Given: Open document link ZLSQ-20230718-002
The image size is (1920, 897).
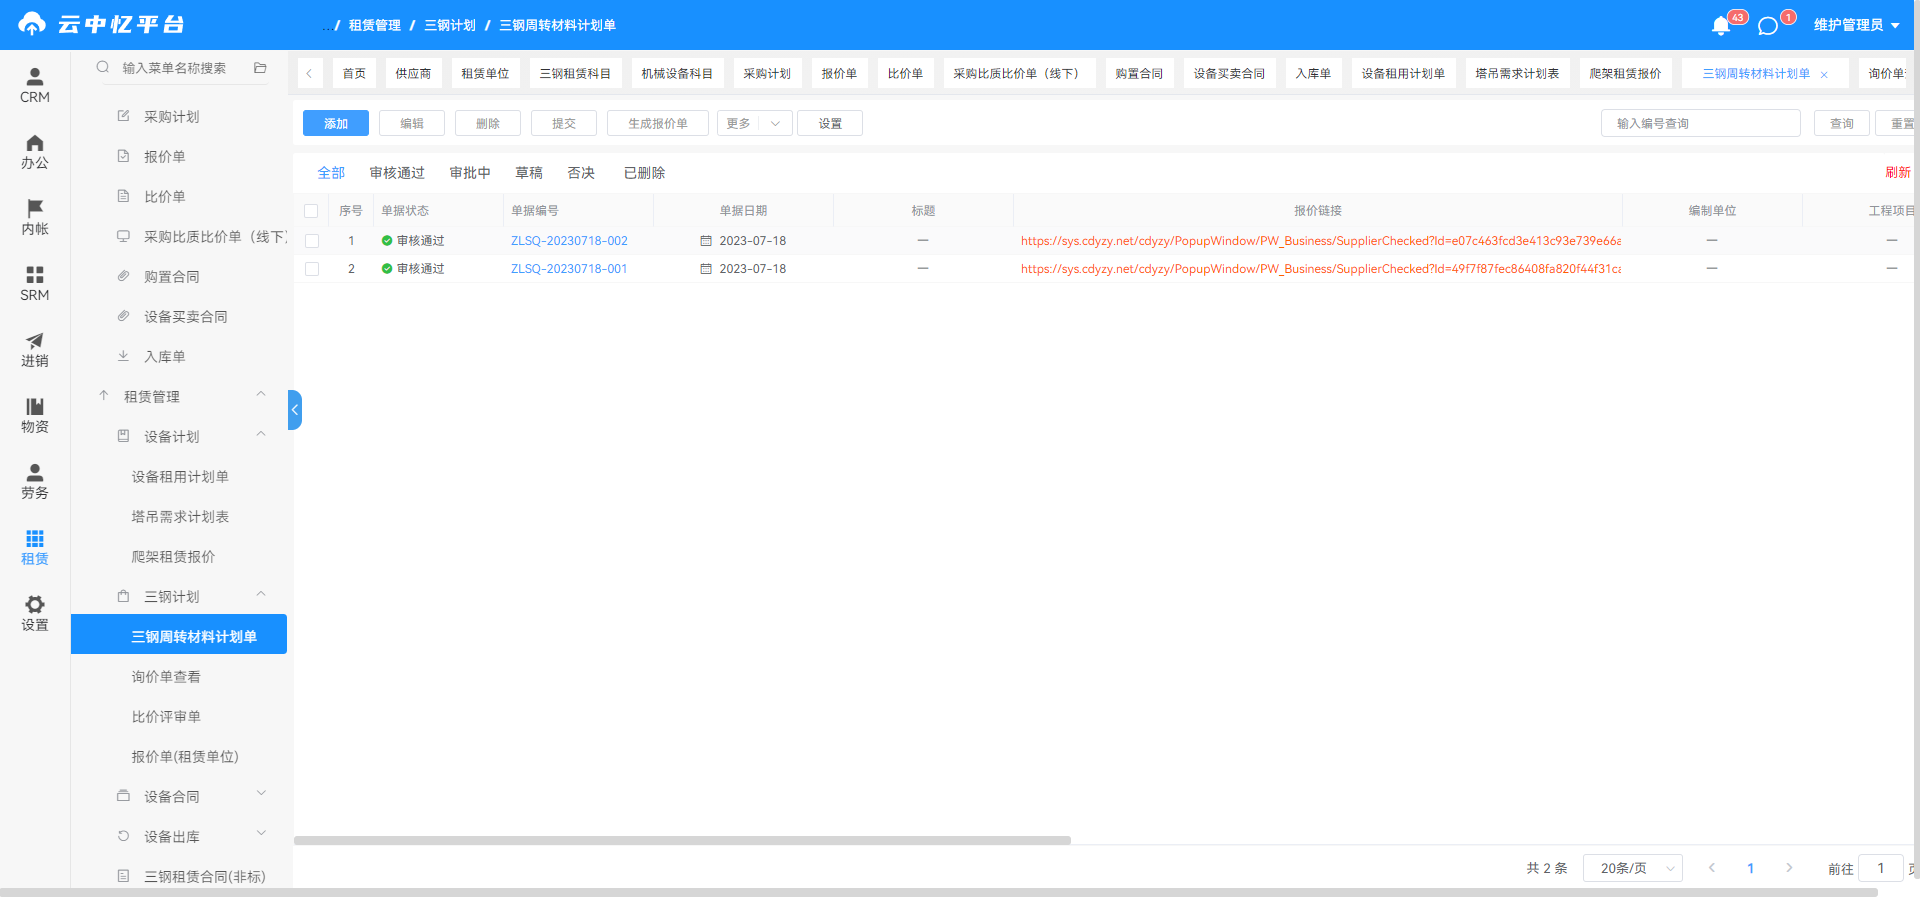Looking at the screenshot, I should click(x=569, y=241).
